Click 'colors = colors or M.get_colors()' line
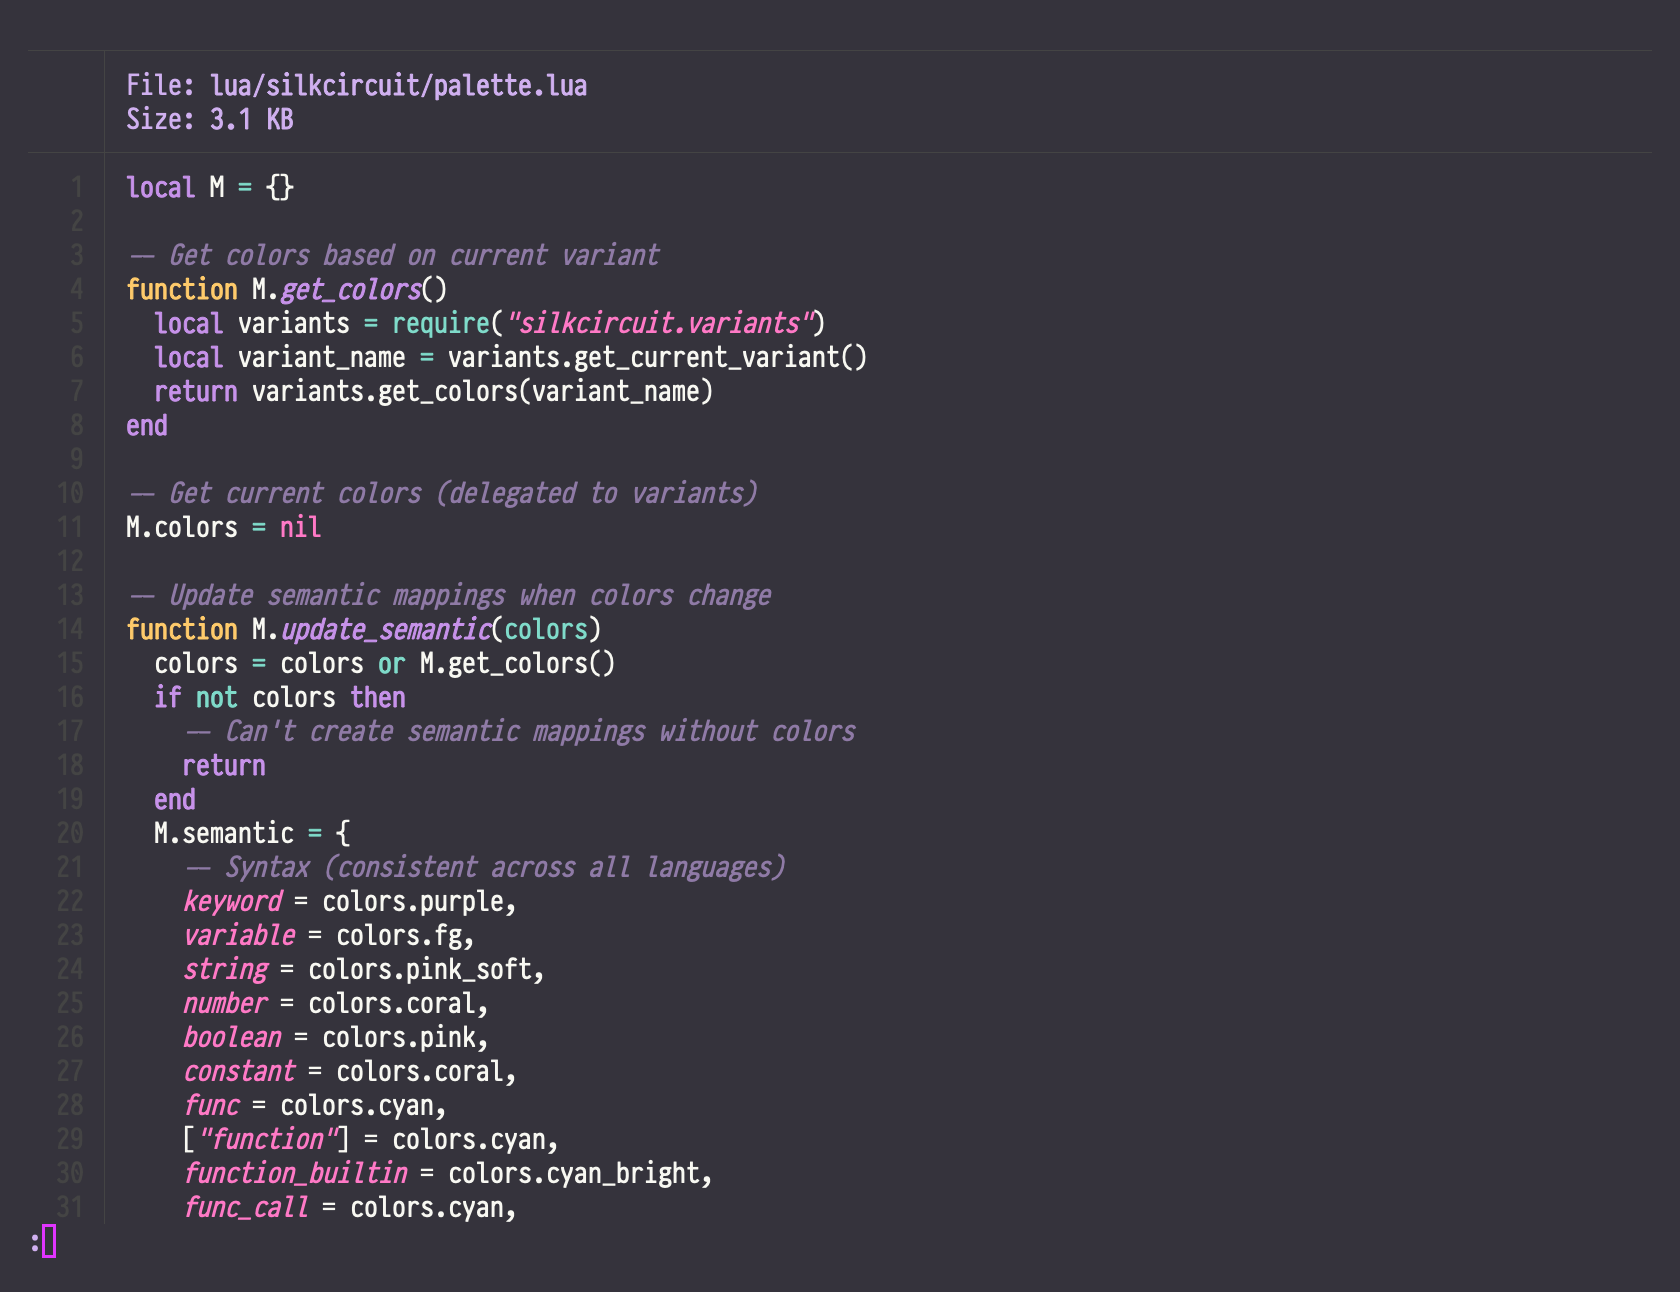The width and height of the screenshot is (1680, 1292). [385, 664]
